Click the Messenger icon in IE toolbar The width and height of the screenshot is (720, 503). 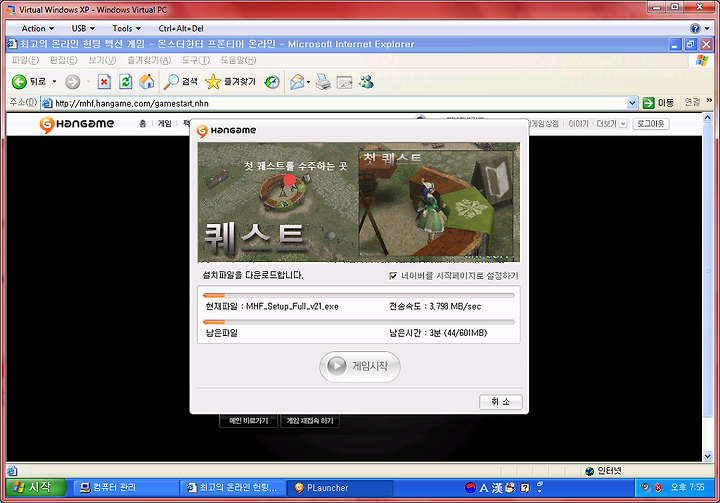(x=366, y=82)
